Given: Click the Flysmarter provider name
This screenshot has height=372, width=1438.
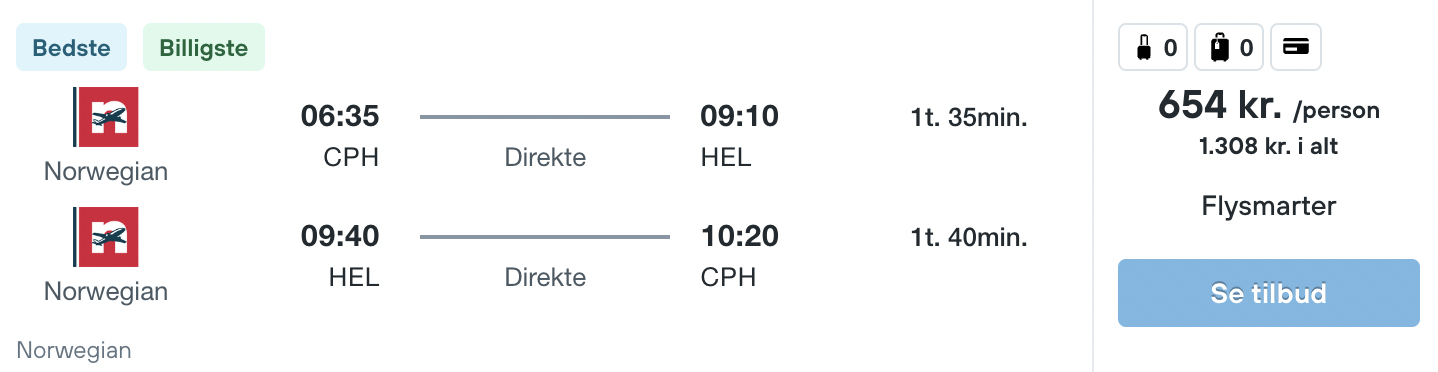Looking at the screenshot, I should pyautogui.click(x=1268, y=207).
